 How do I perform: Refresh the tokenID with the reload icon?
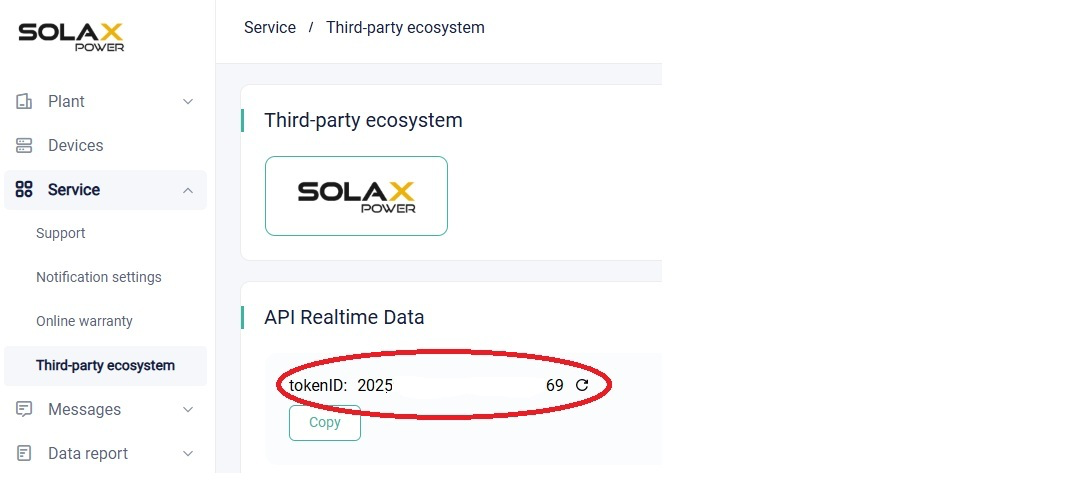582,385
